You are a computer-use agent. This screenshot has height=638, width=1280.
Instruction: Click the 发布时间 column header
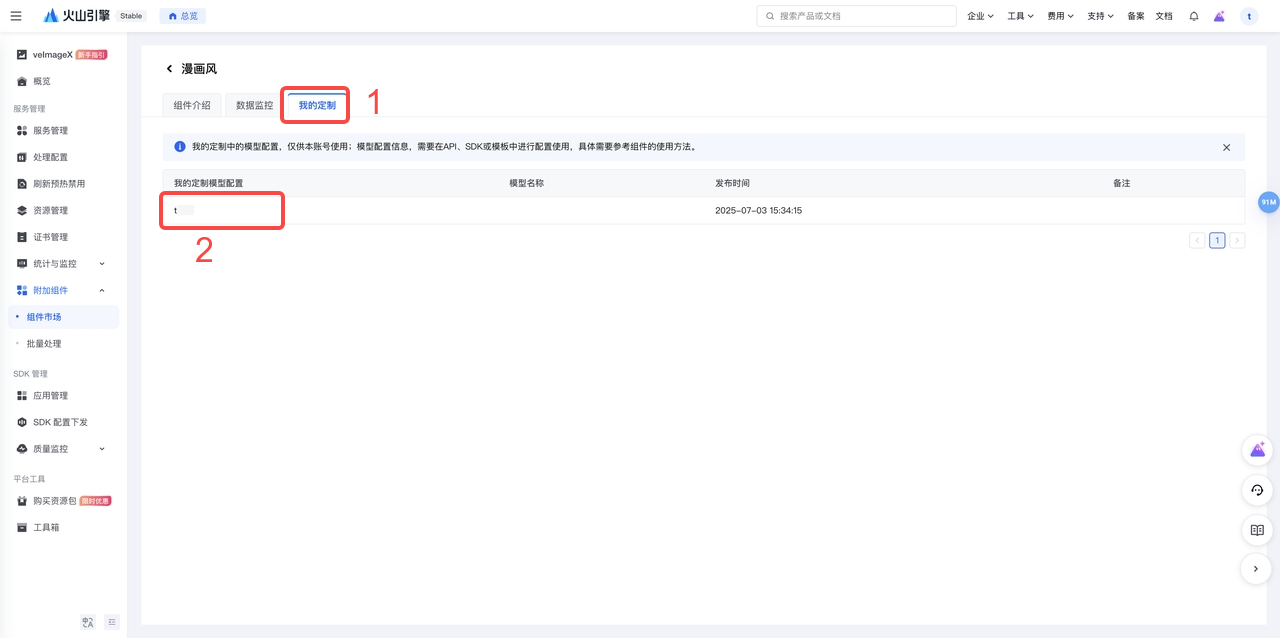(x=732, y=184)
